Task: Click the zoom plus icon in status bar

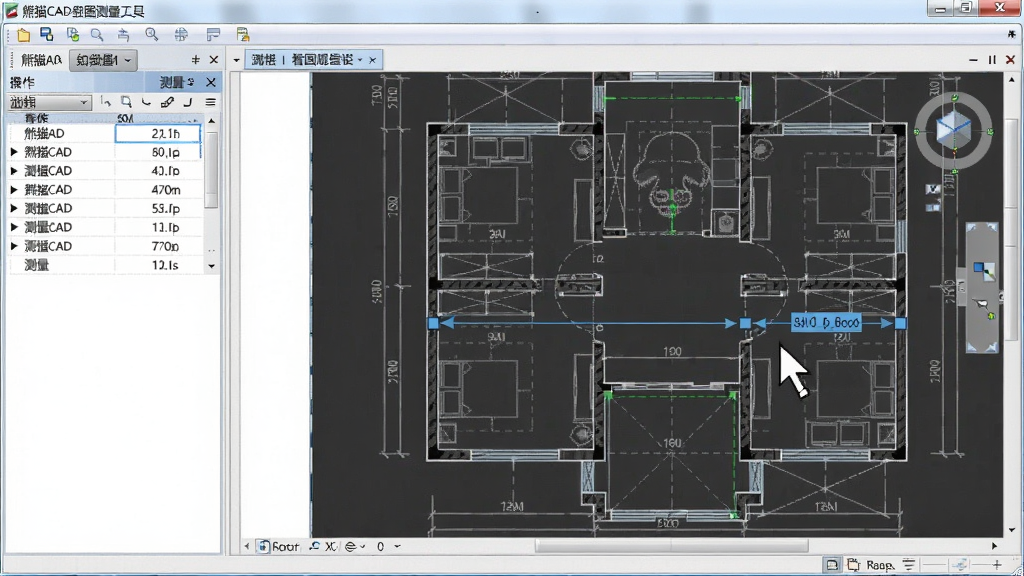Action: click(997, 564)
